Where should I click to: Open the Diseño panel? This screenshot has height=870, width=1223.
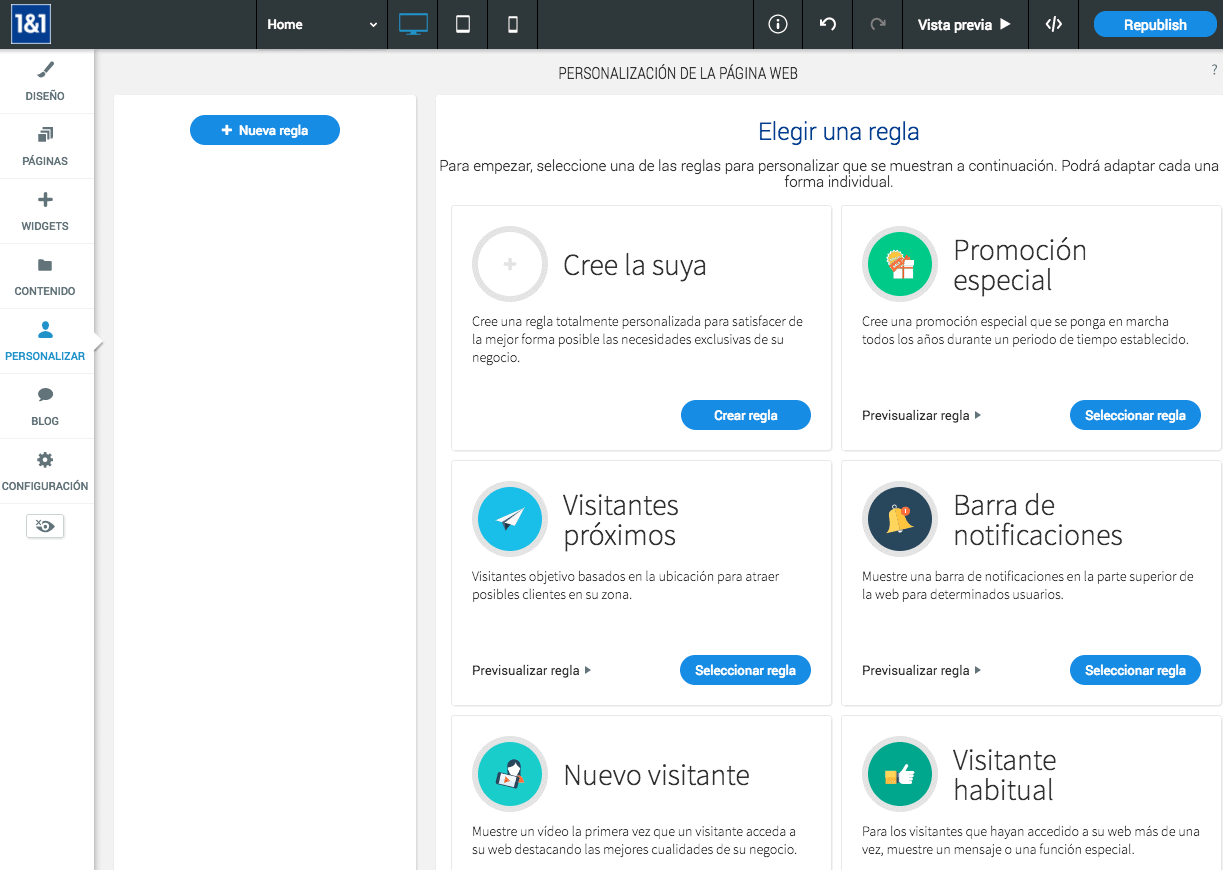coord(46,81)
